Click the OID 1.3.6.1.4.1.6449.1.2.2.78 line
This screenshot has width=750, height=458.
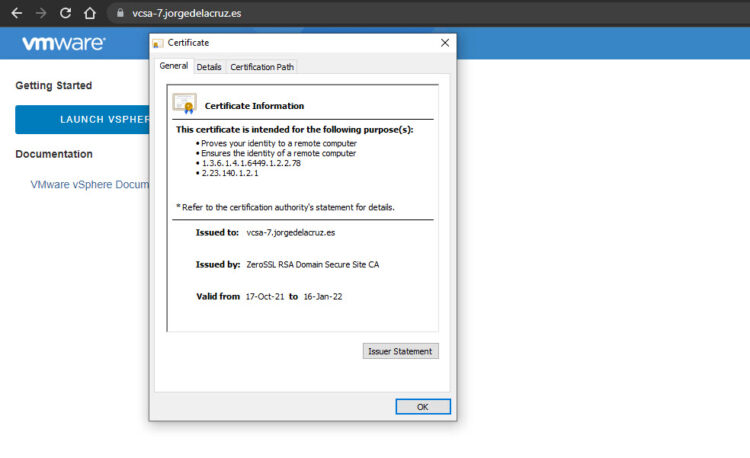click(251, 164)
